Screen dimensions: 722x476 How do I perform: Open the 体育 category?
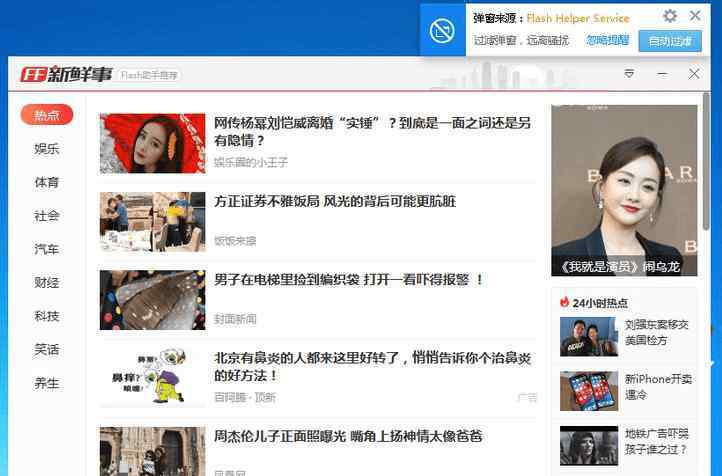[47, 182]
